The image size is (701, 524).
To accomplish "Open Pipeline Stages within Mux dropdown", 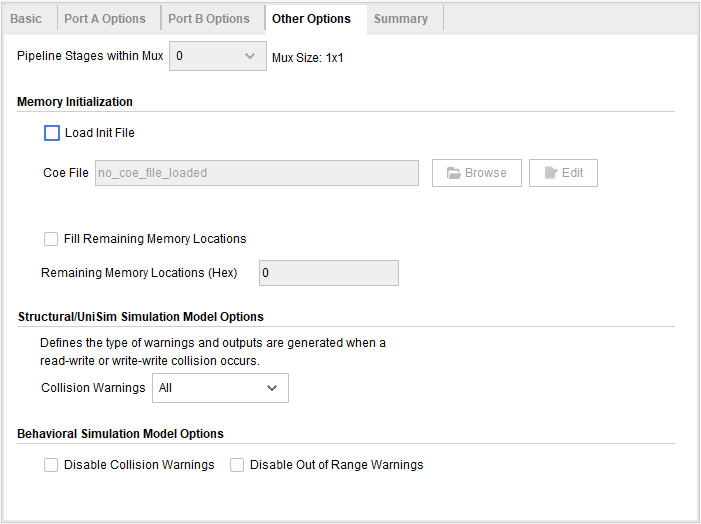I will tap(217, 56).
